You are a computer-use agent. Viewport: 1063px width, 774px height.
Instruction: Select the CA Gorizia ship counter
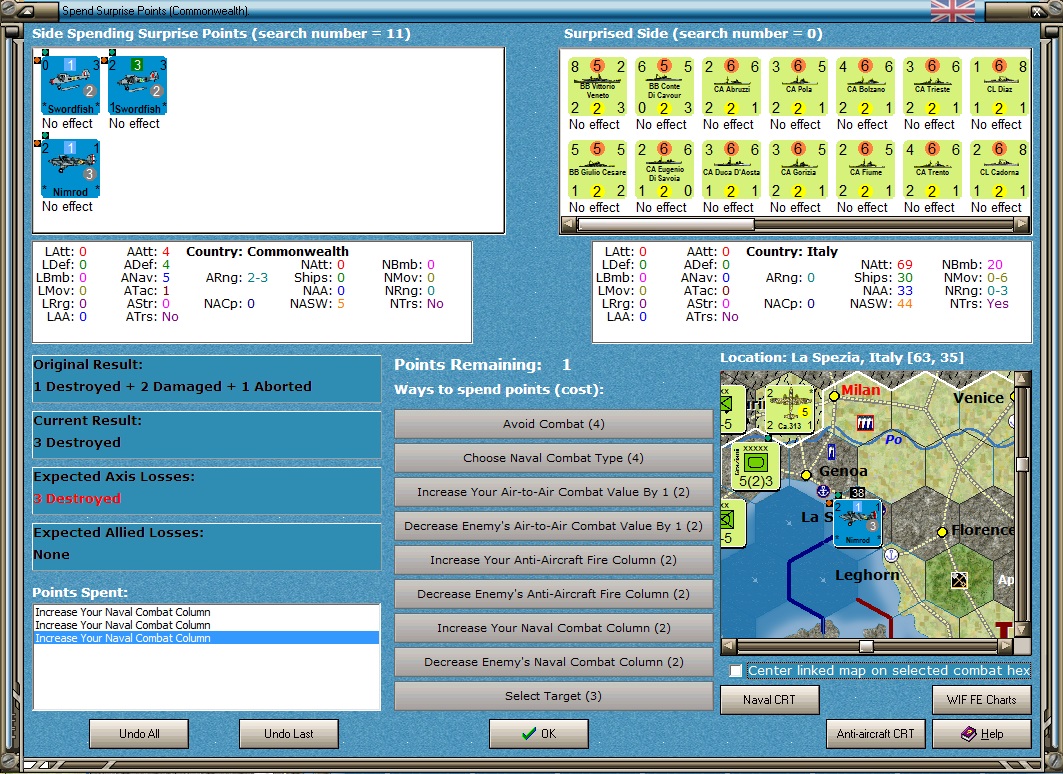click(799, 169)
